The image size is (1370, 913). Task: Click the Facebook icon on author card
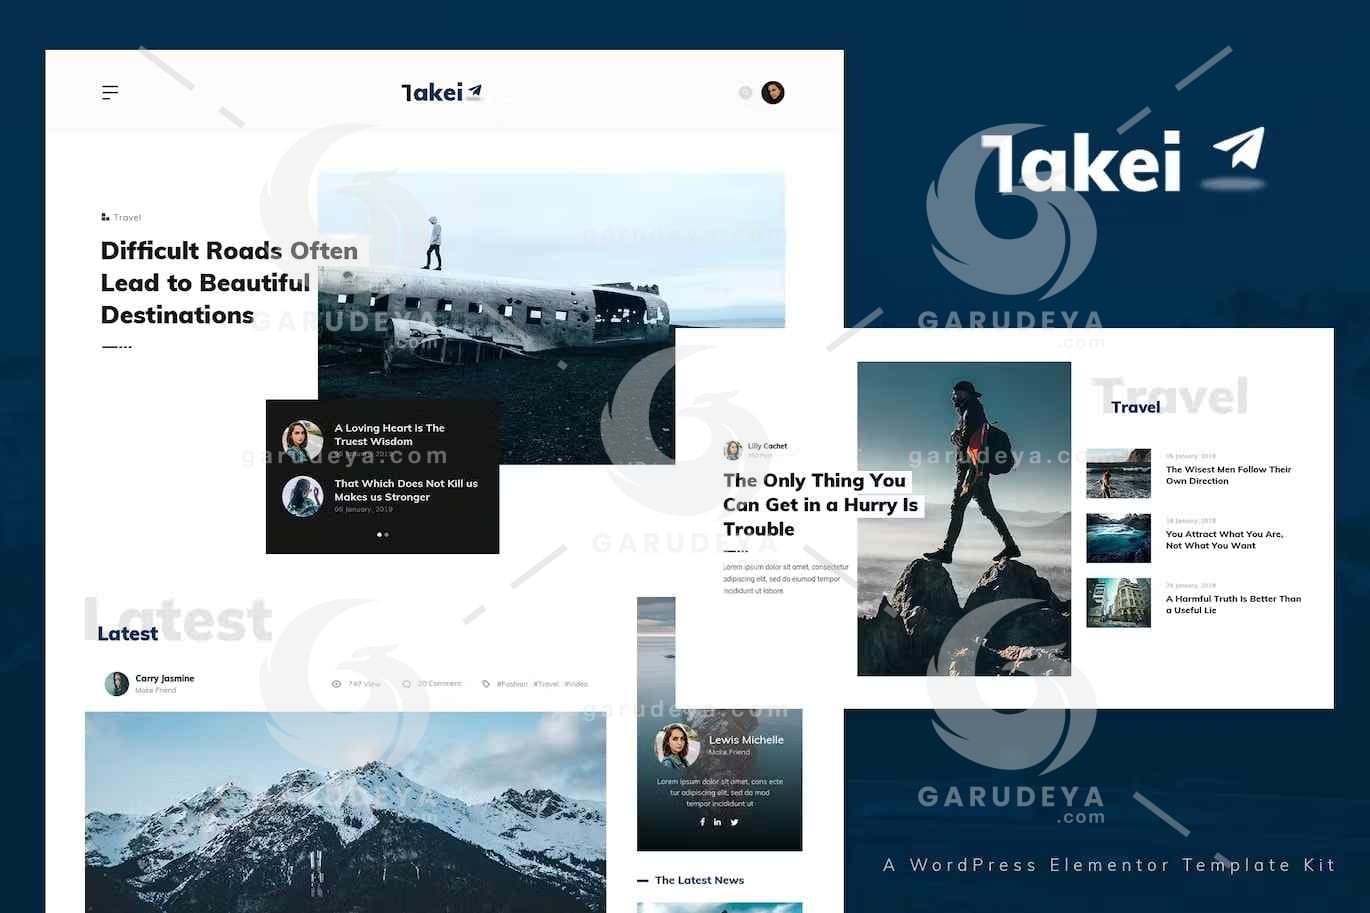click(702, 822)
